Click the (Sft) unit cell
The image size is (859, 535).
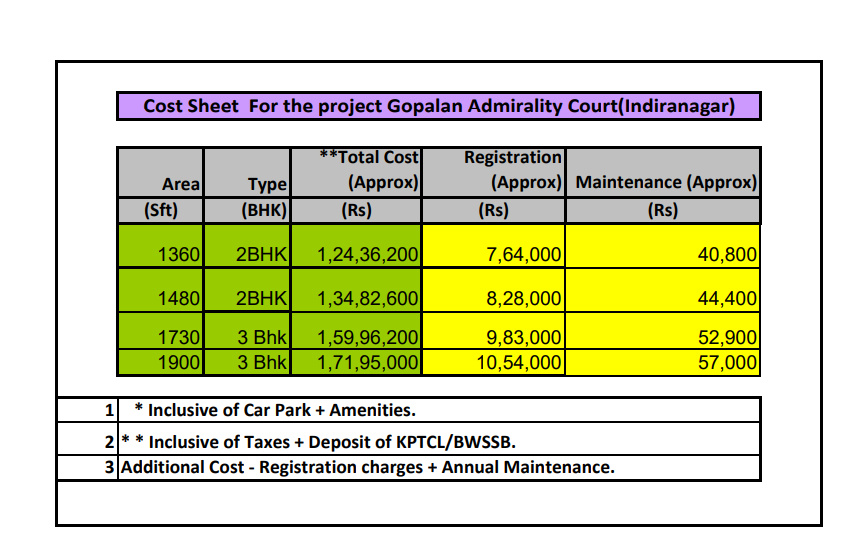pos(160,211)
